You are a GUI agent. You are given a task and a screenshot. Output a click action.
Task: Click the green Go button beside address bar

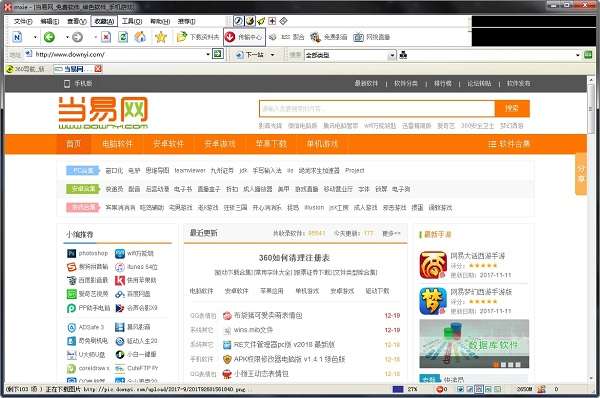217,54
